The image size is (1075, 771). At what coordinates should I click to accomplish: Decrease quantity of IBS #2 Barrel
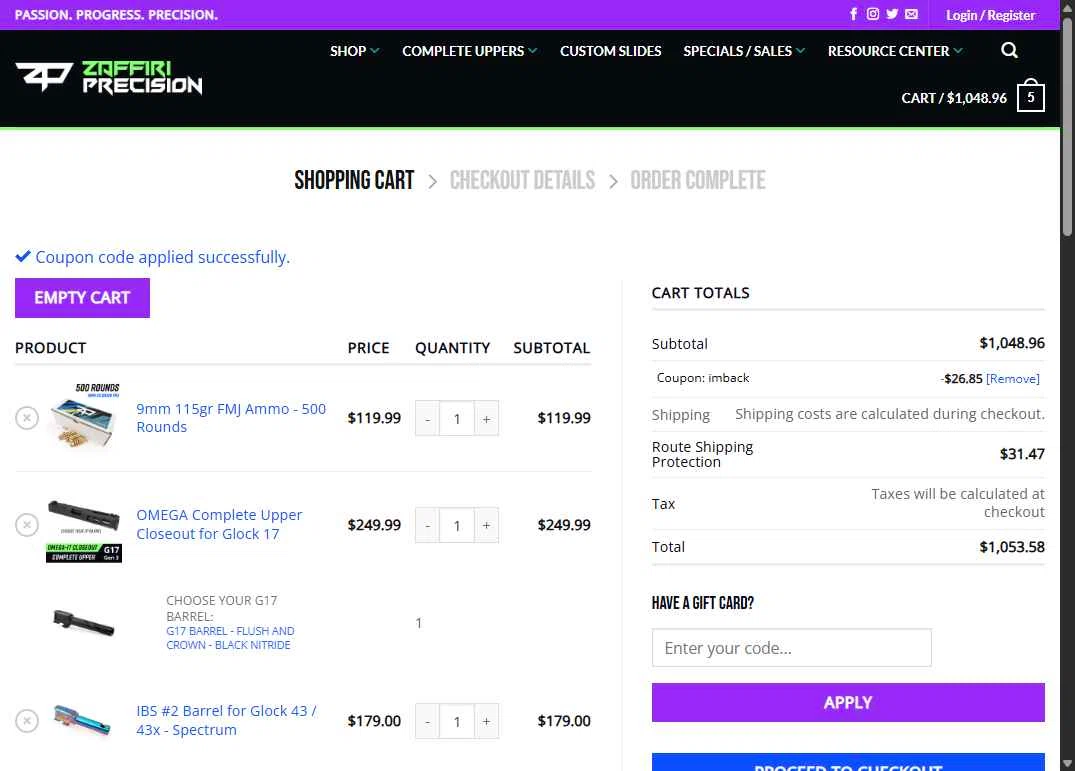[427, 722]
